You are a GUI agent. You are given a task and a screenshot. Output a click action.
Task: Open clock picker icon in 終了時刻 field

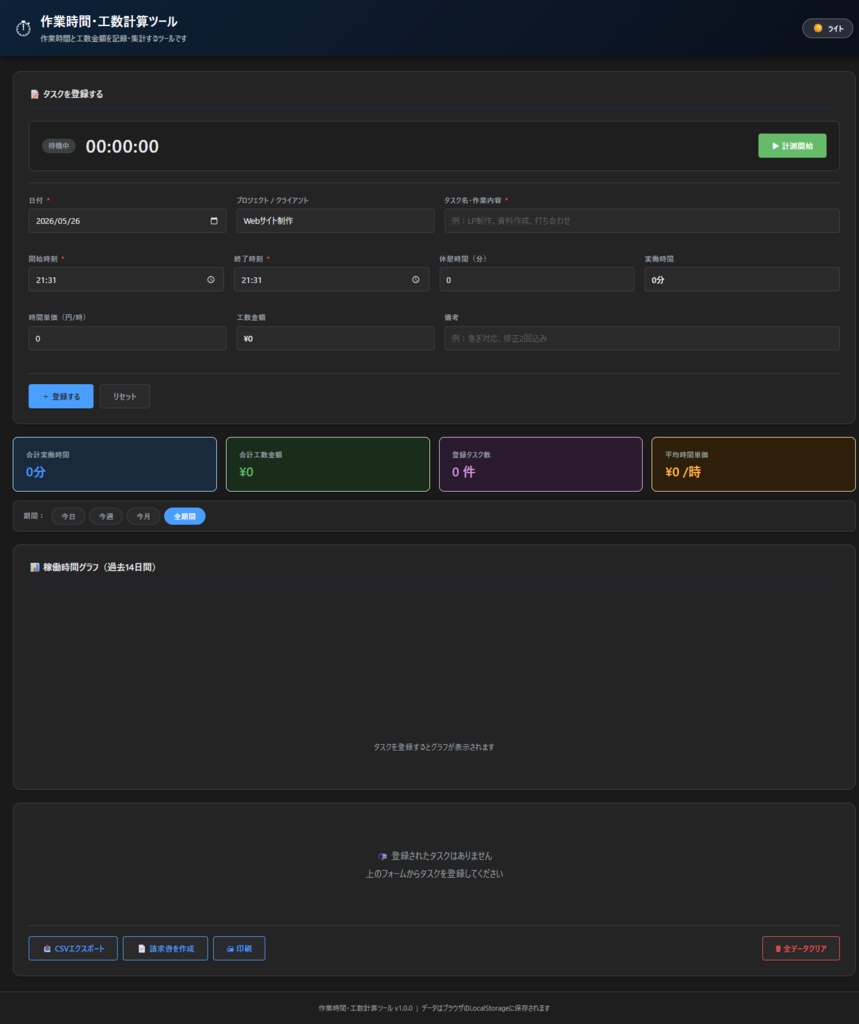coord(415,280)
